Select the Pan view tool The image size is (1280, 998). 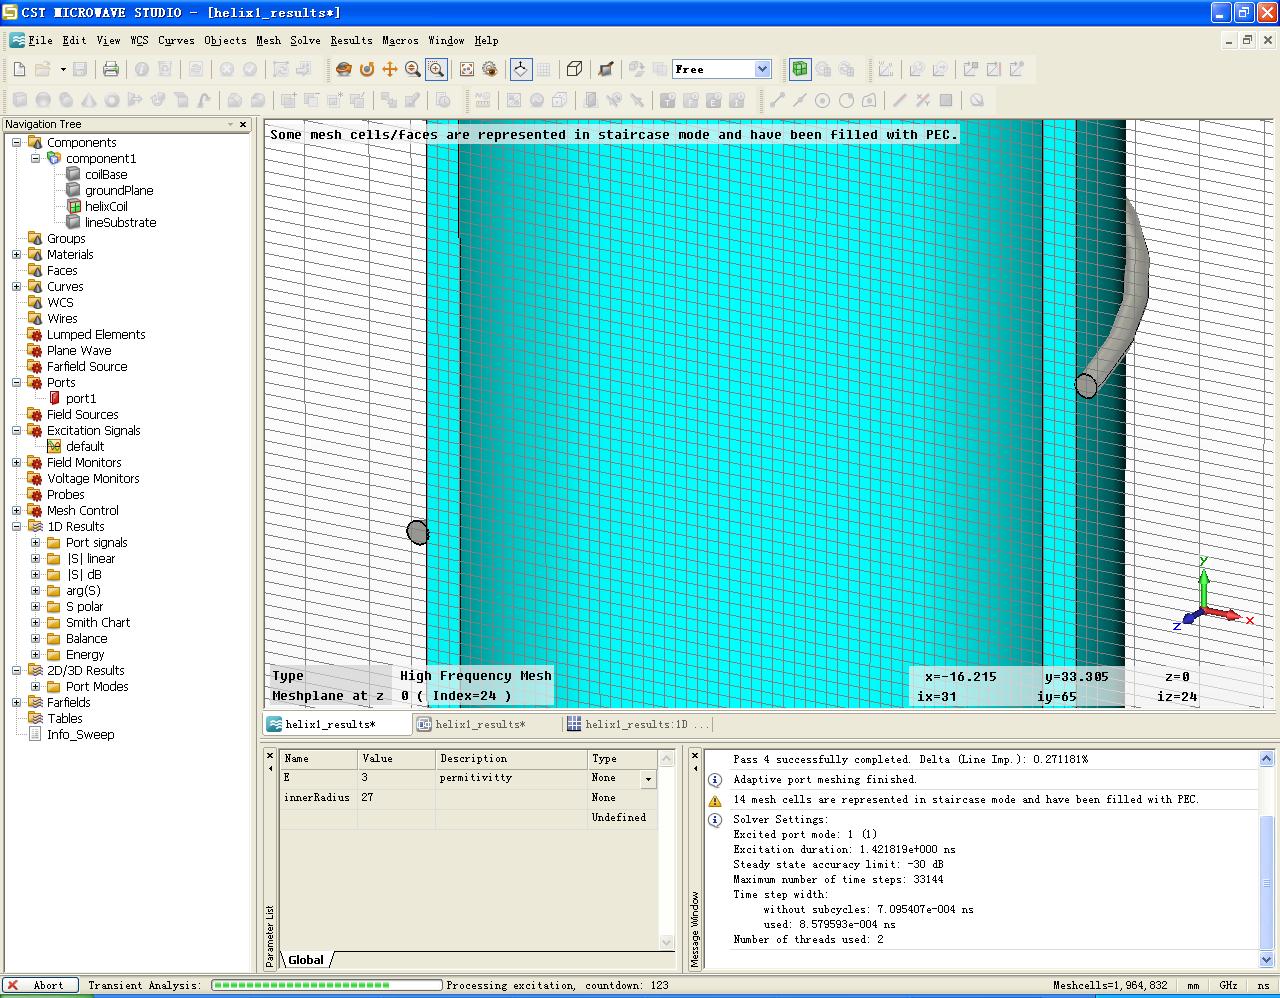pos(390,69)
